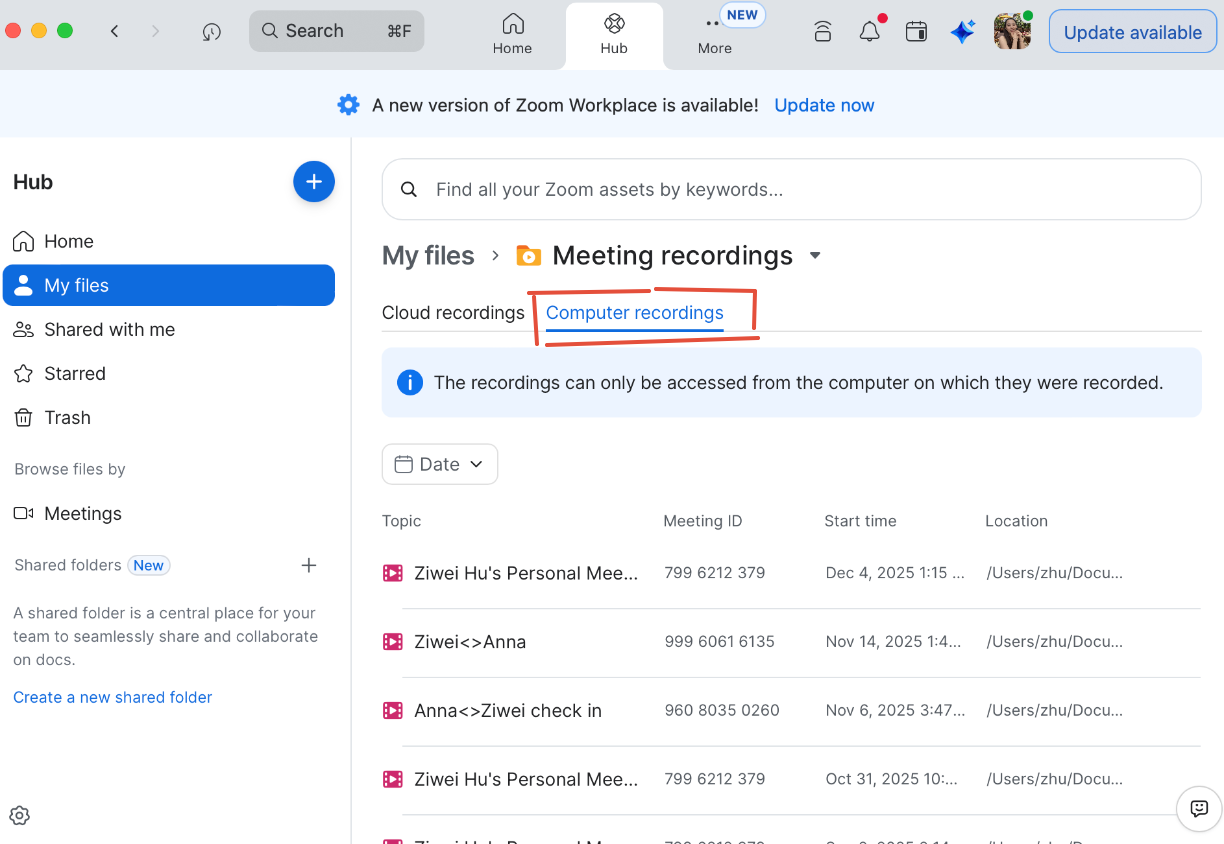Click the Start time column header
The height and width of the screenshot is (844, 1224).
click(860, 521)
